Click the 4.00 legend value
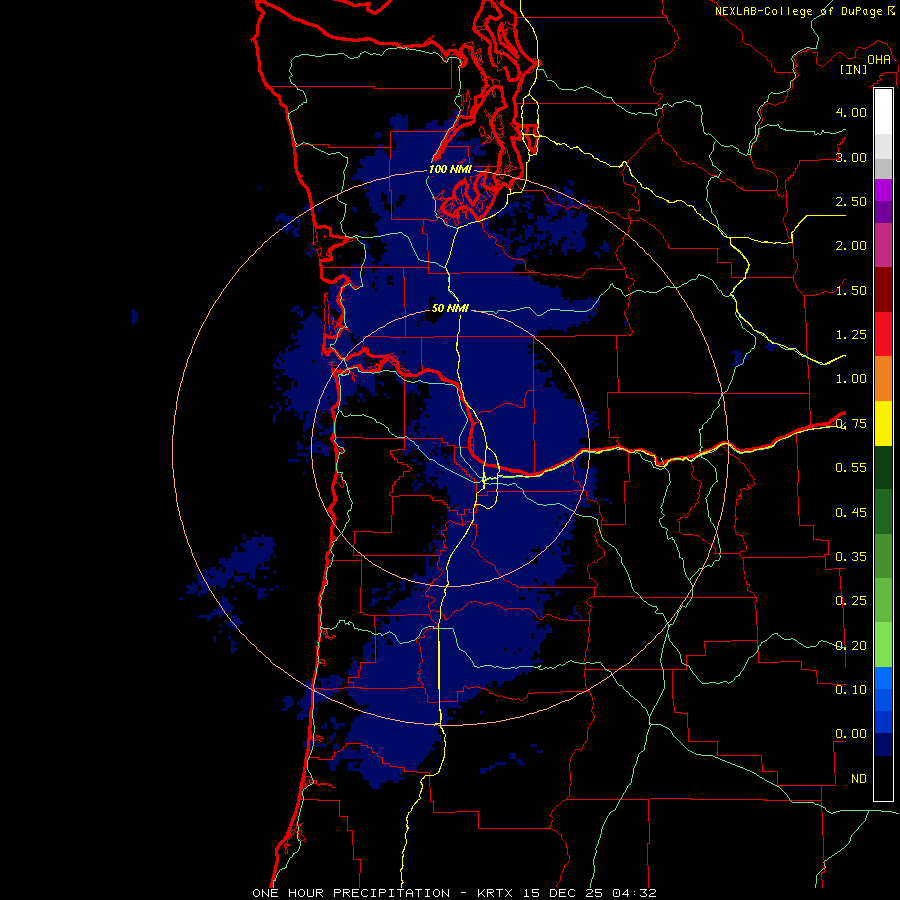900x900 pixels. click(851, 112)
